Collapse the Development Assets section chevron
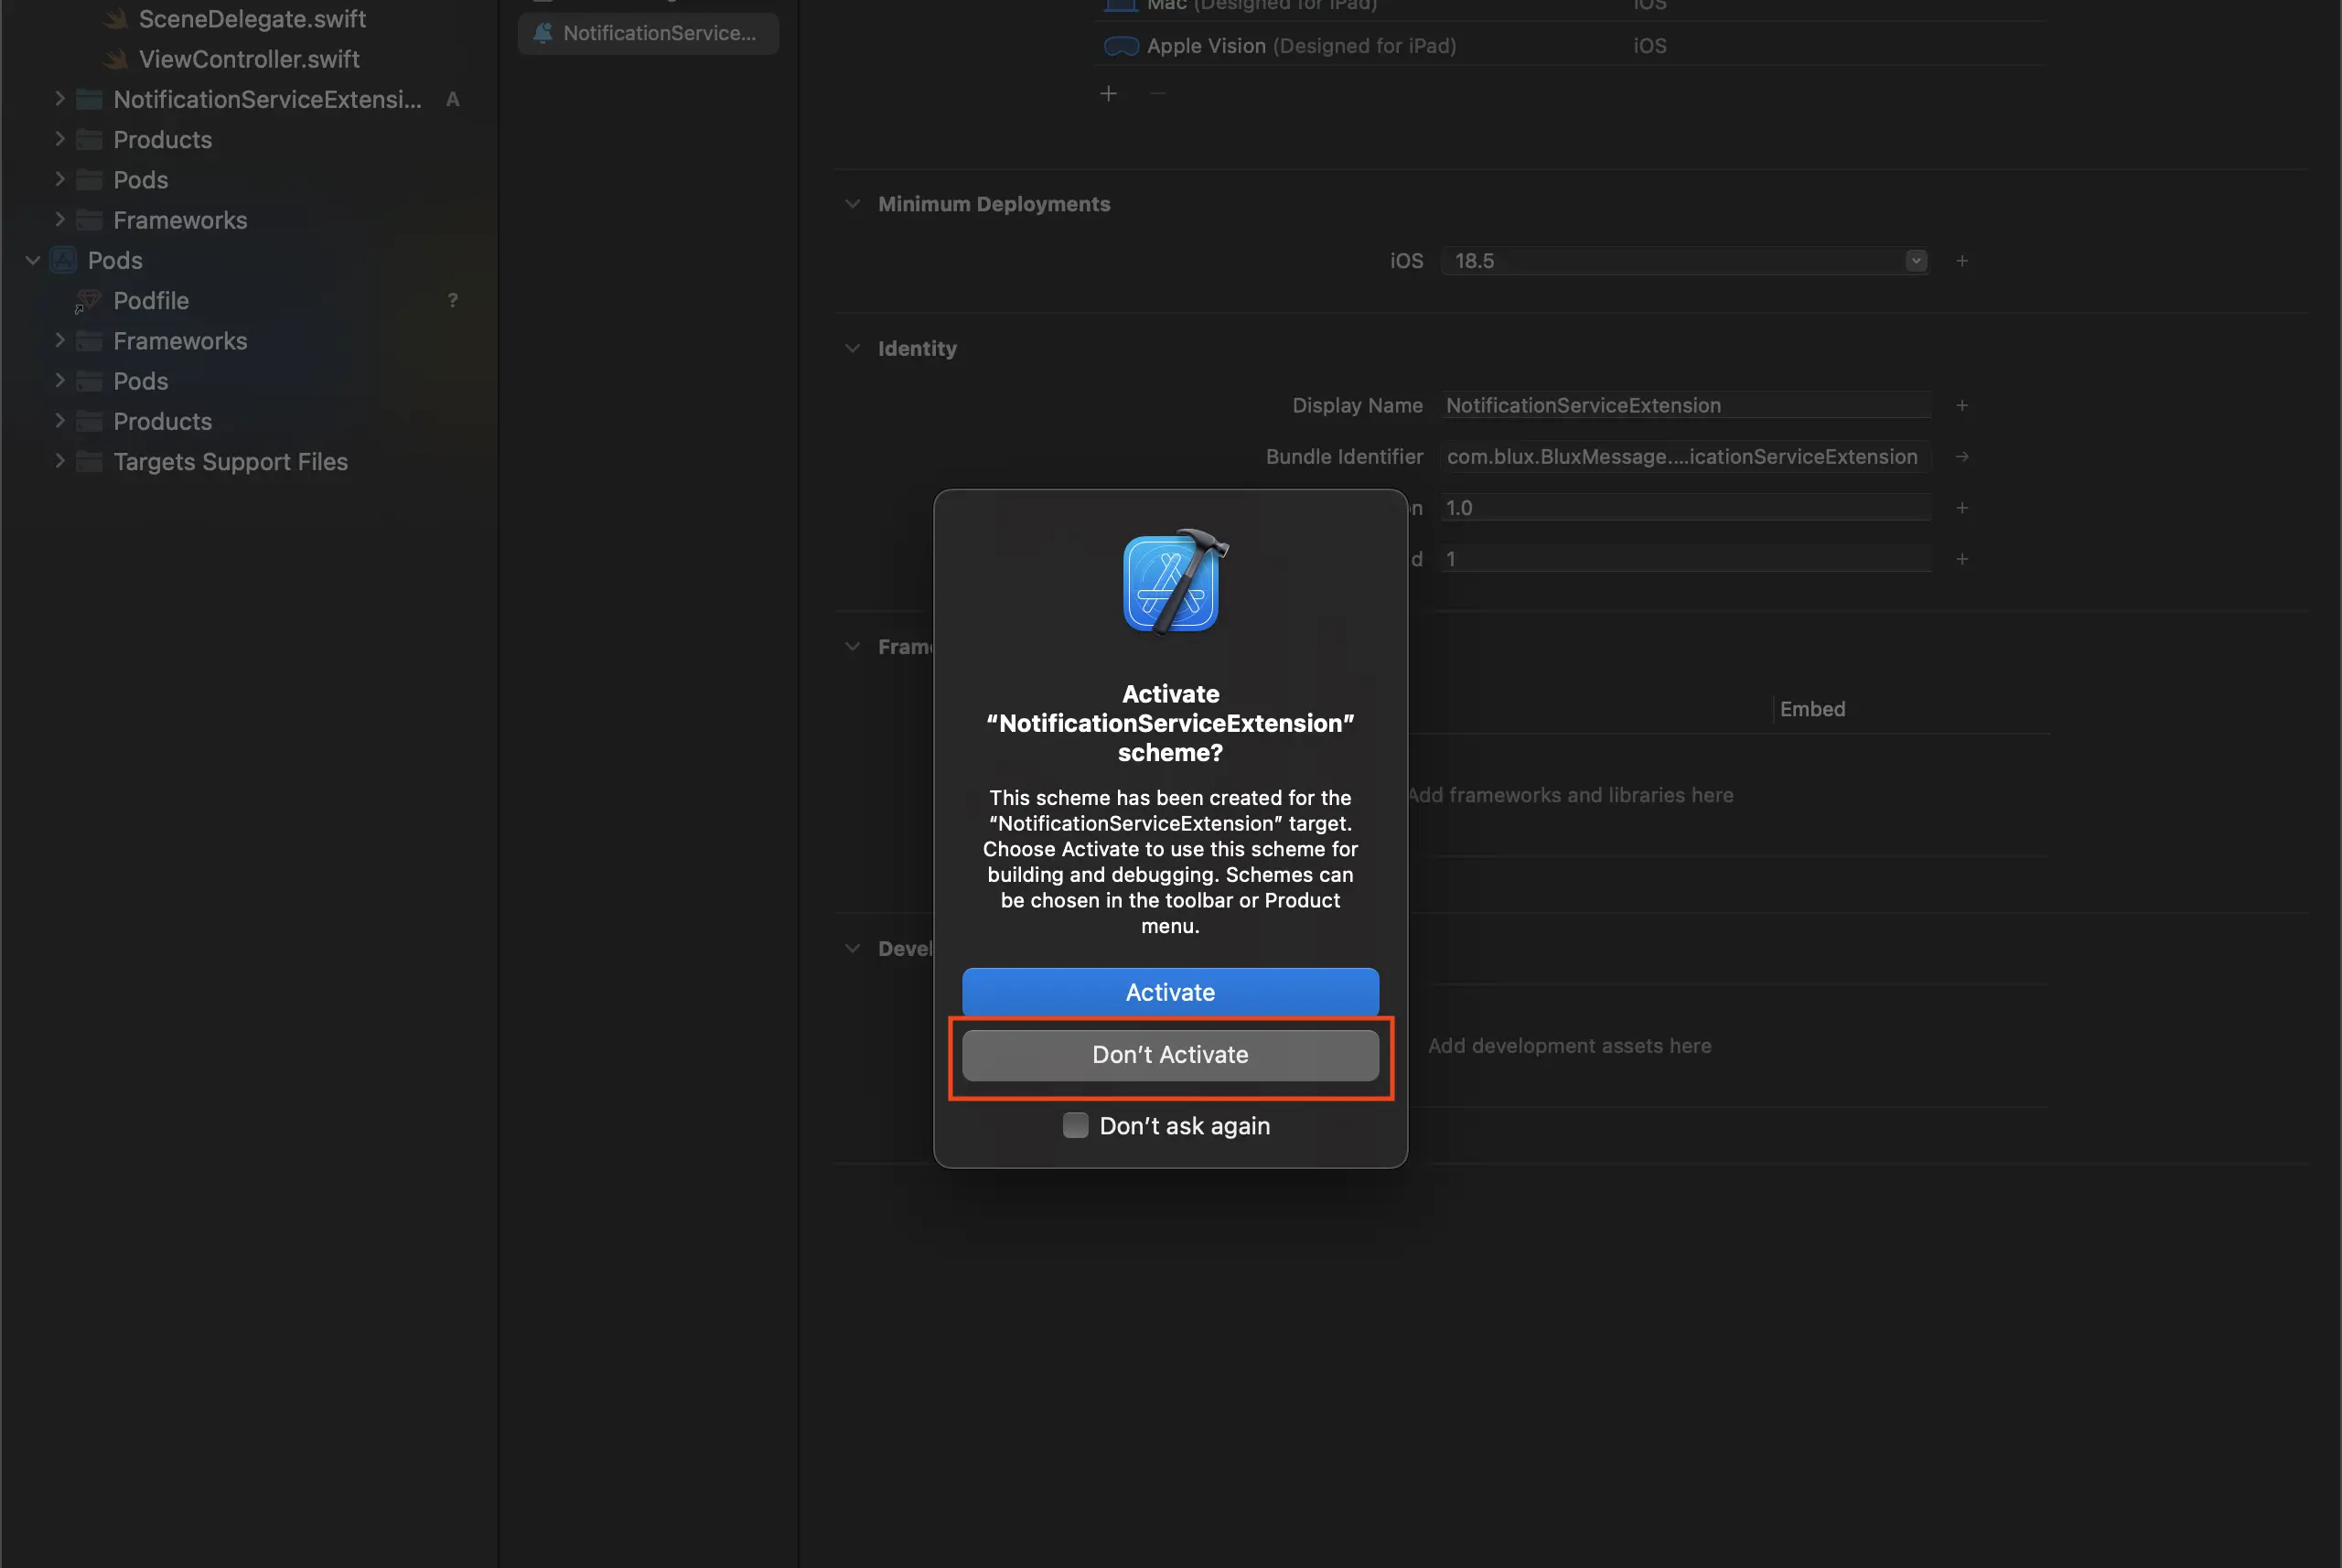This screenshot has width=2342, height=1568. point(852,948)
